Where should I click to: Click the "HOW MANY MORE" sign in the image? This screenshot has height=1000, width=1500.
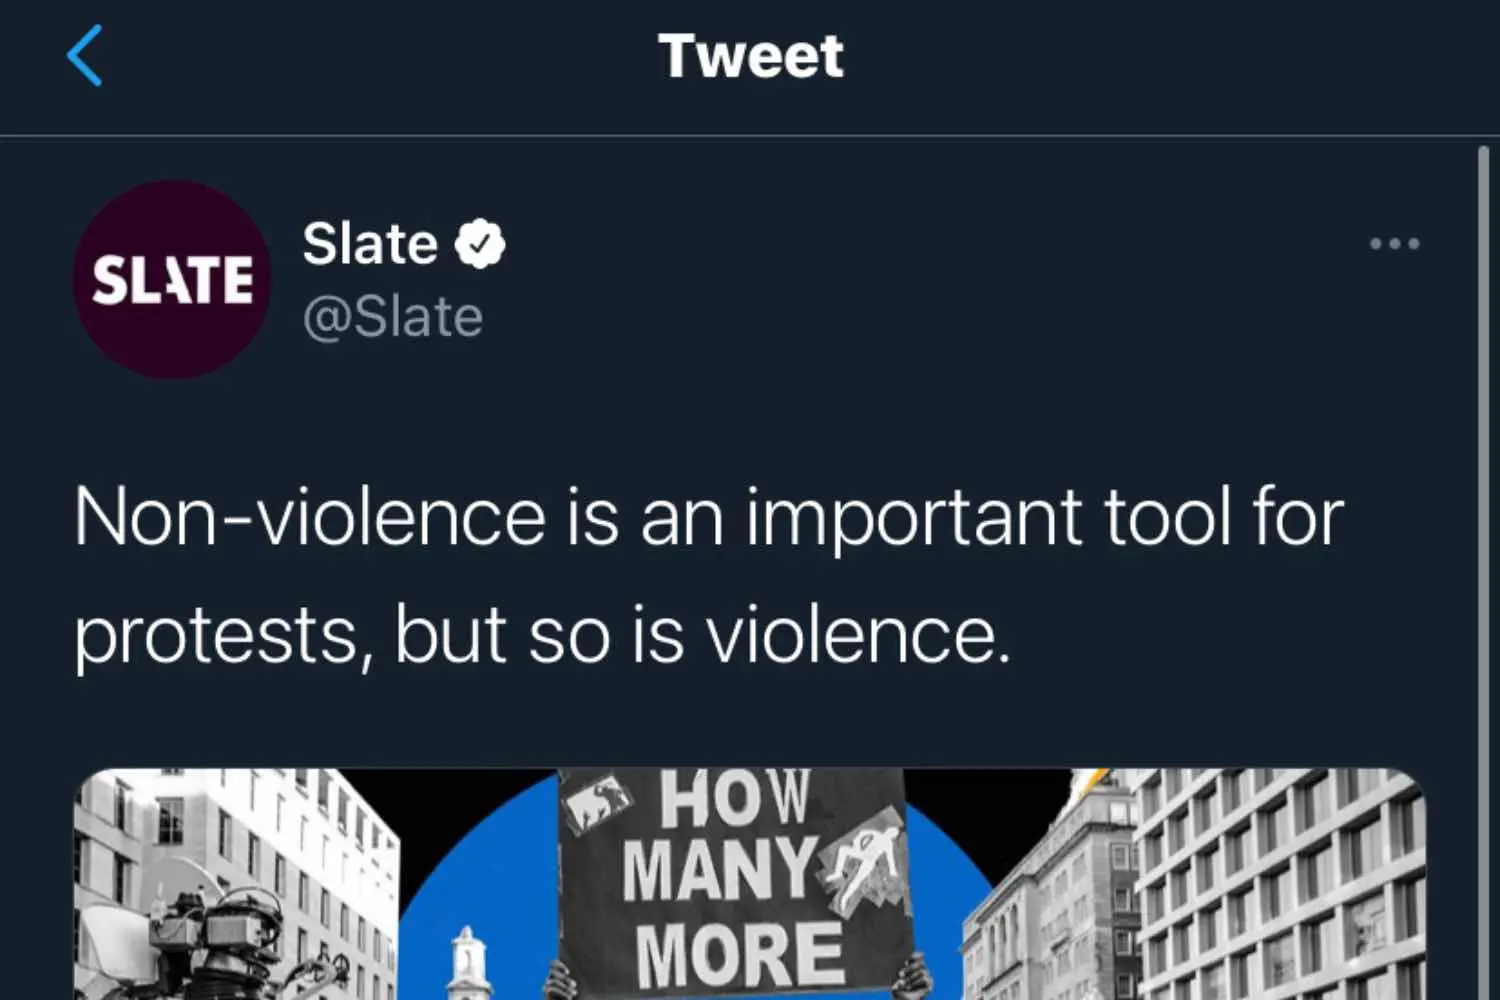click(x=735, y=880)
